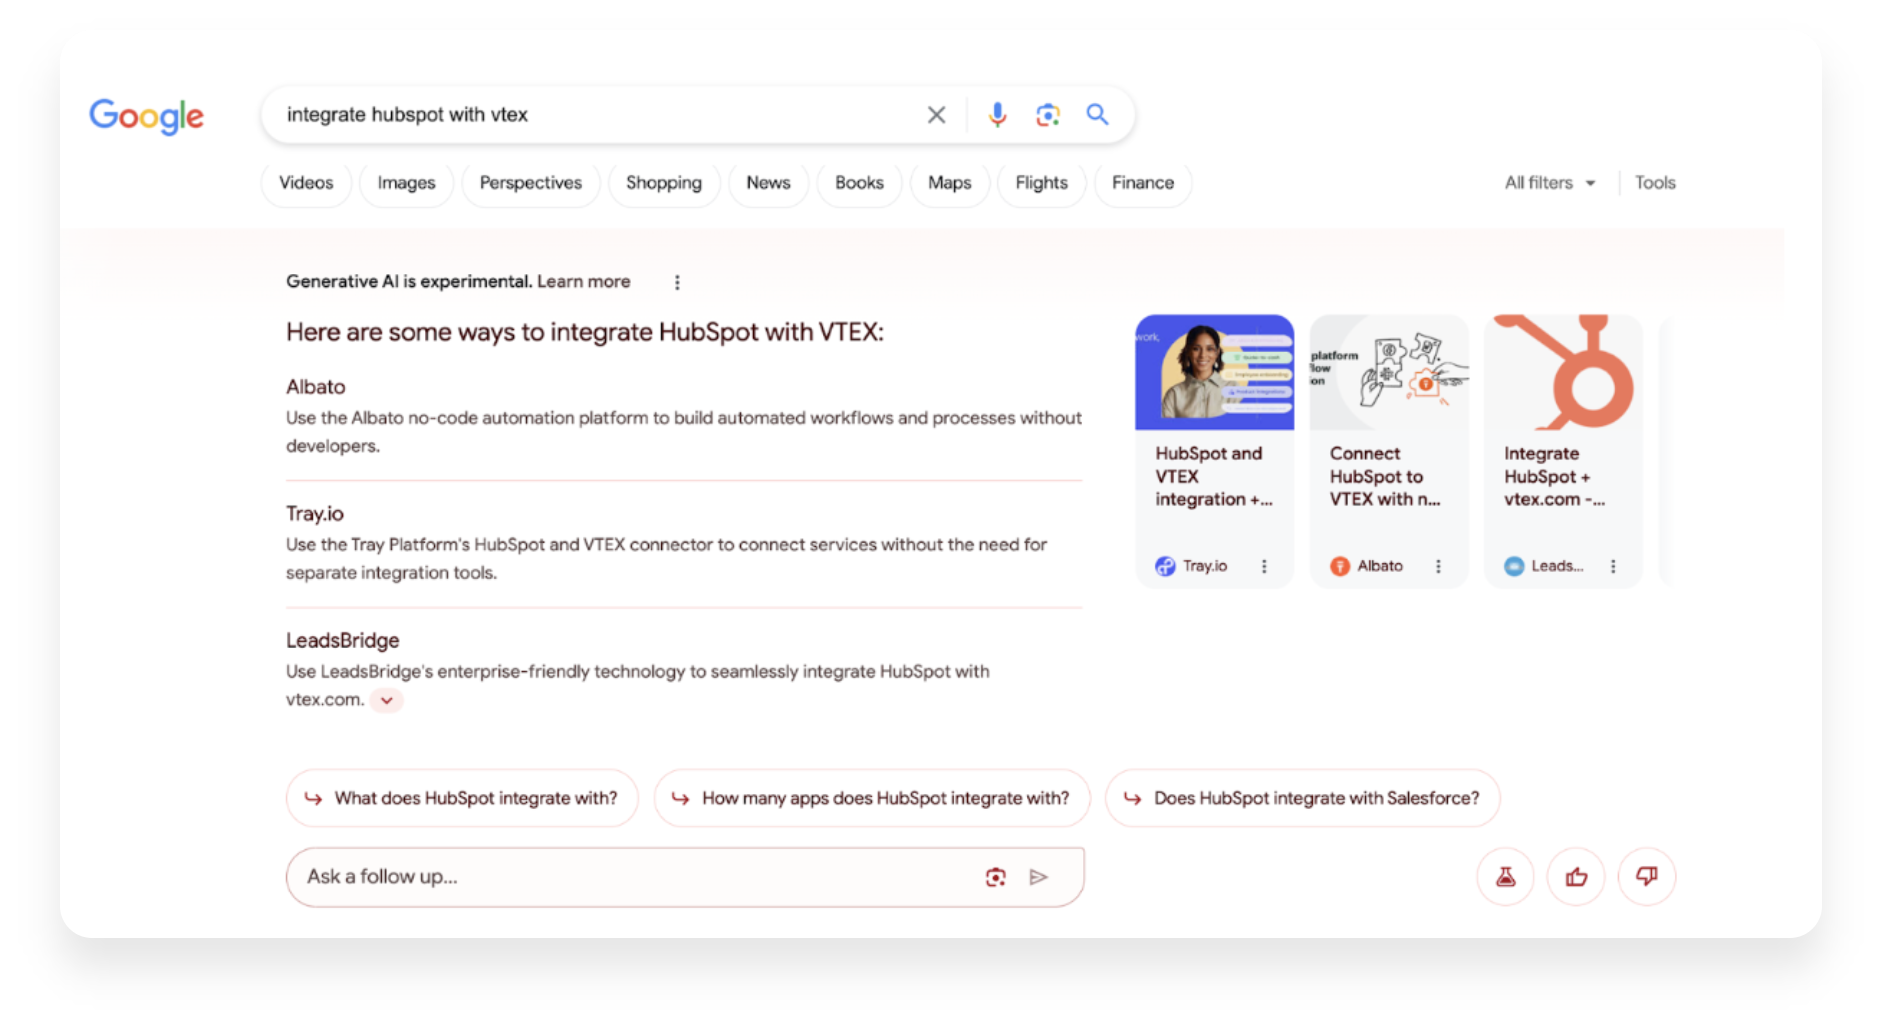Open the three-dot menu on the Albato card
The image size is (1882, 1028).
1438,566
